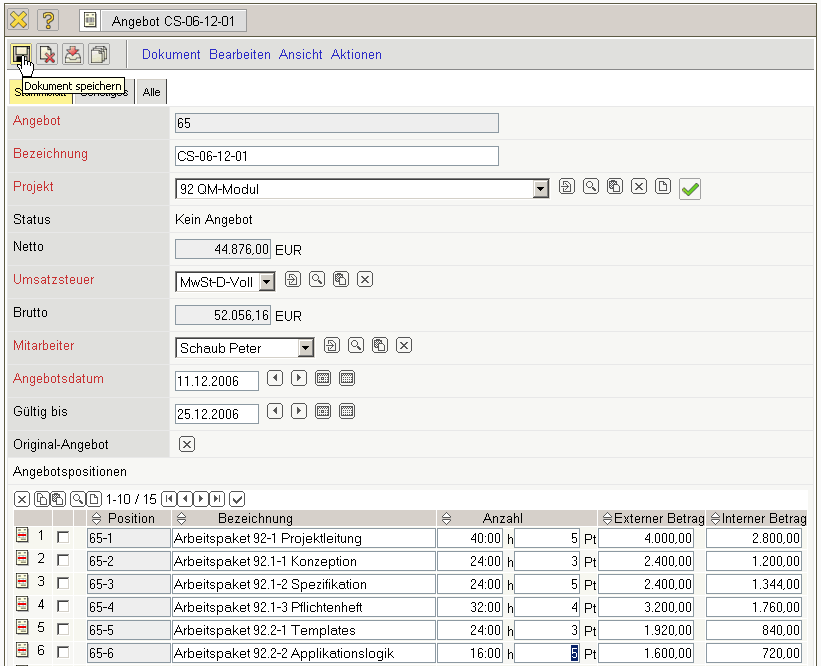Viewport: 821px width, 666px height.
Task: Click the X icon beside Original-Angebot
Action: coord(187,444)
